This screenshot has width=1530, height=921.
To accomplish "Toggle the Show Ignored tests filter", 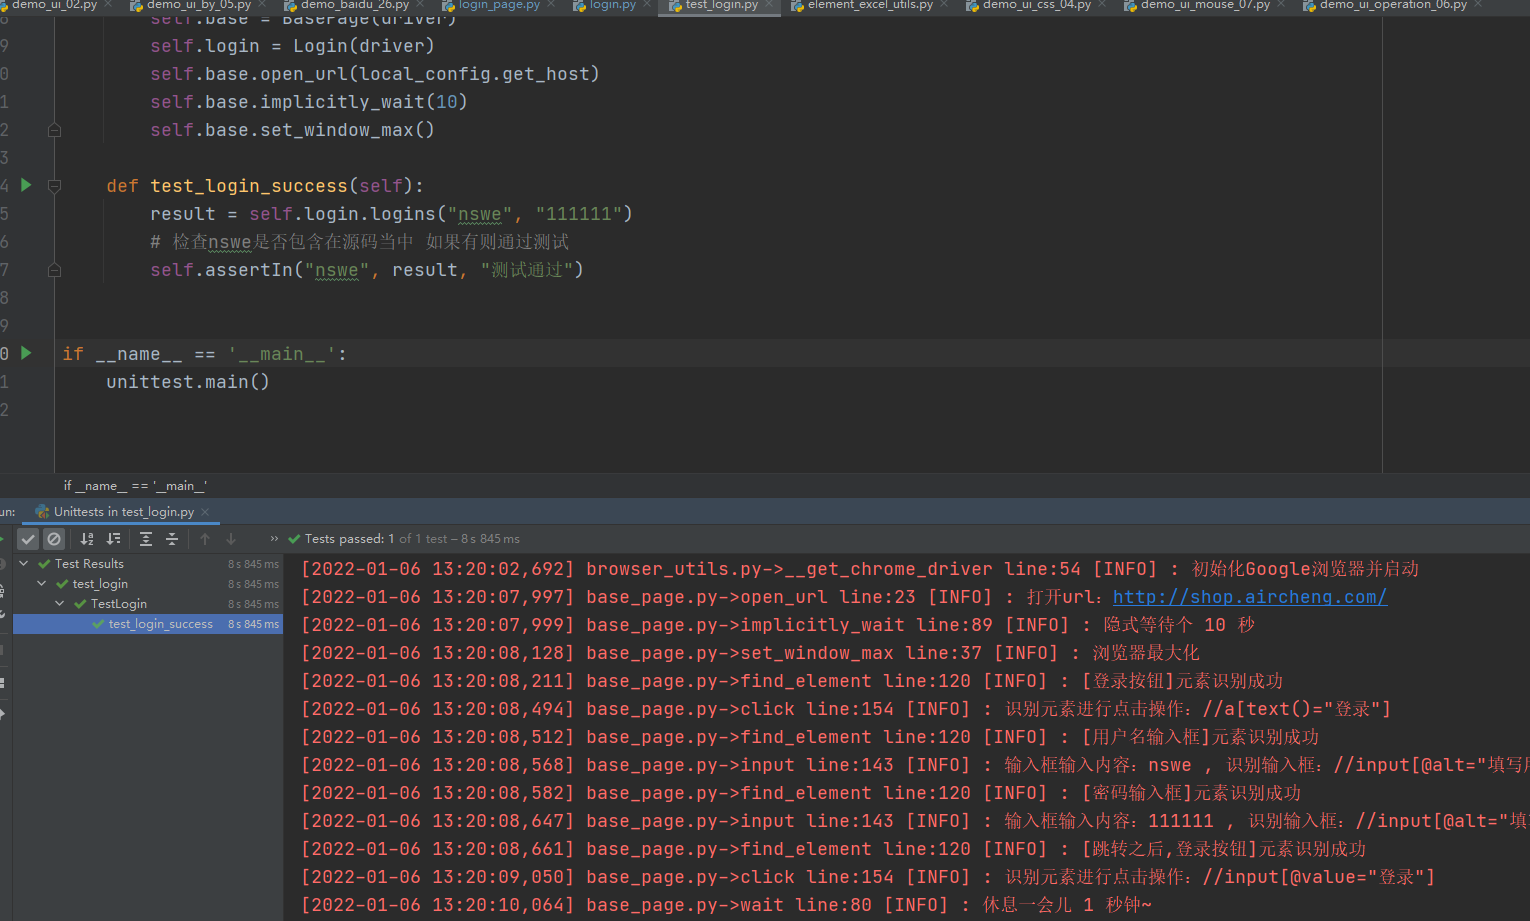I will coord(54,539).
